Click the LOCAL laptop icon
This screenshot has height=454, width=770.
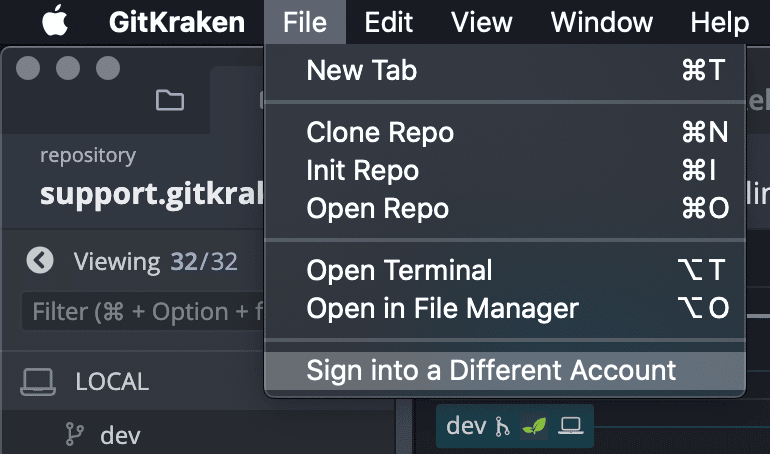(x=39, y=381)
